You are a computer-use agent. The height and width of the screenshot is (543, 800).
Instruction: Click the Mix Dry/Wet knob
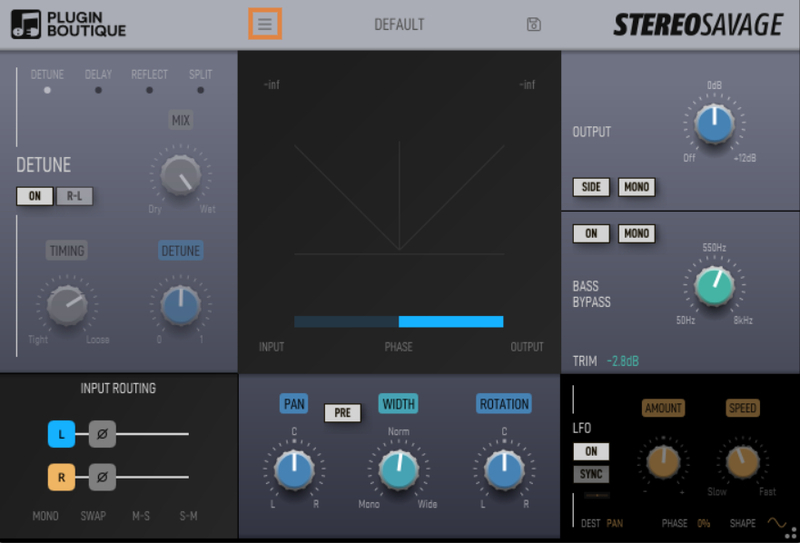181,175
